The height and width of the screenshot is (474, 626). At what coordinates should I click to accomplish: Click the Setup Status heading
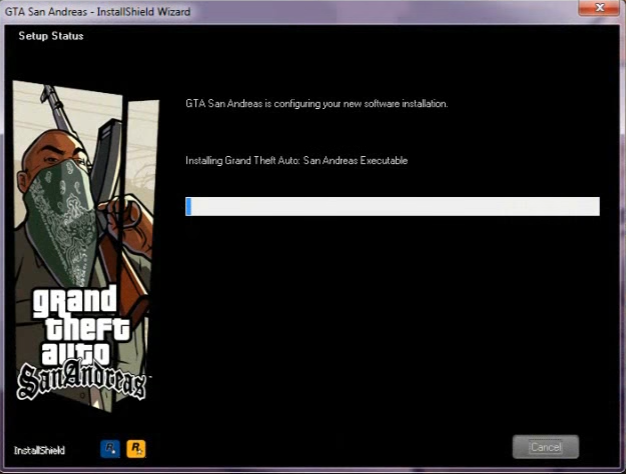[51, 36]
